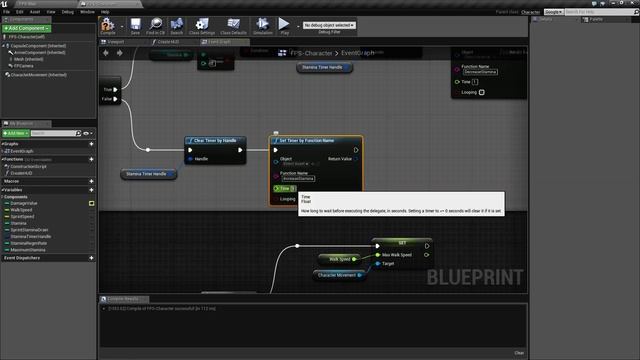The width and height of the screenshot is (640, 360).
Task: Click the Character parent class link
Action: click(x=531, y=12)
